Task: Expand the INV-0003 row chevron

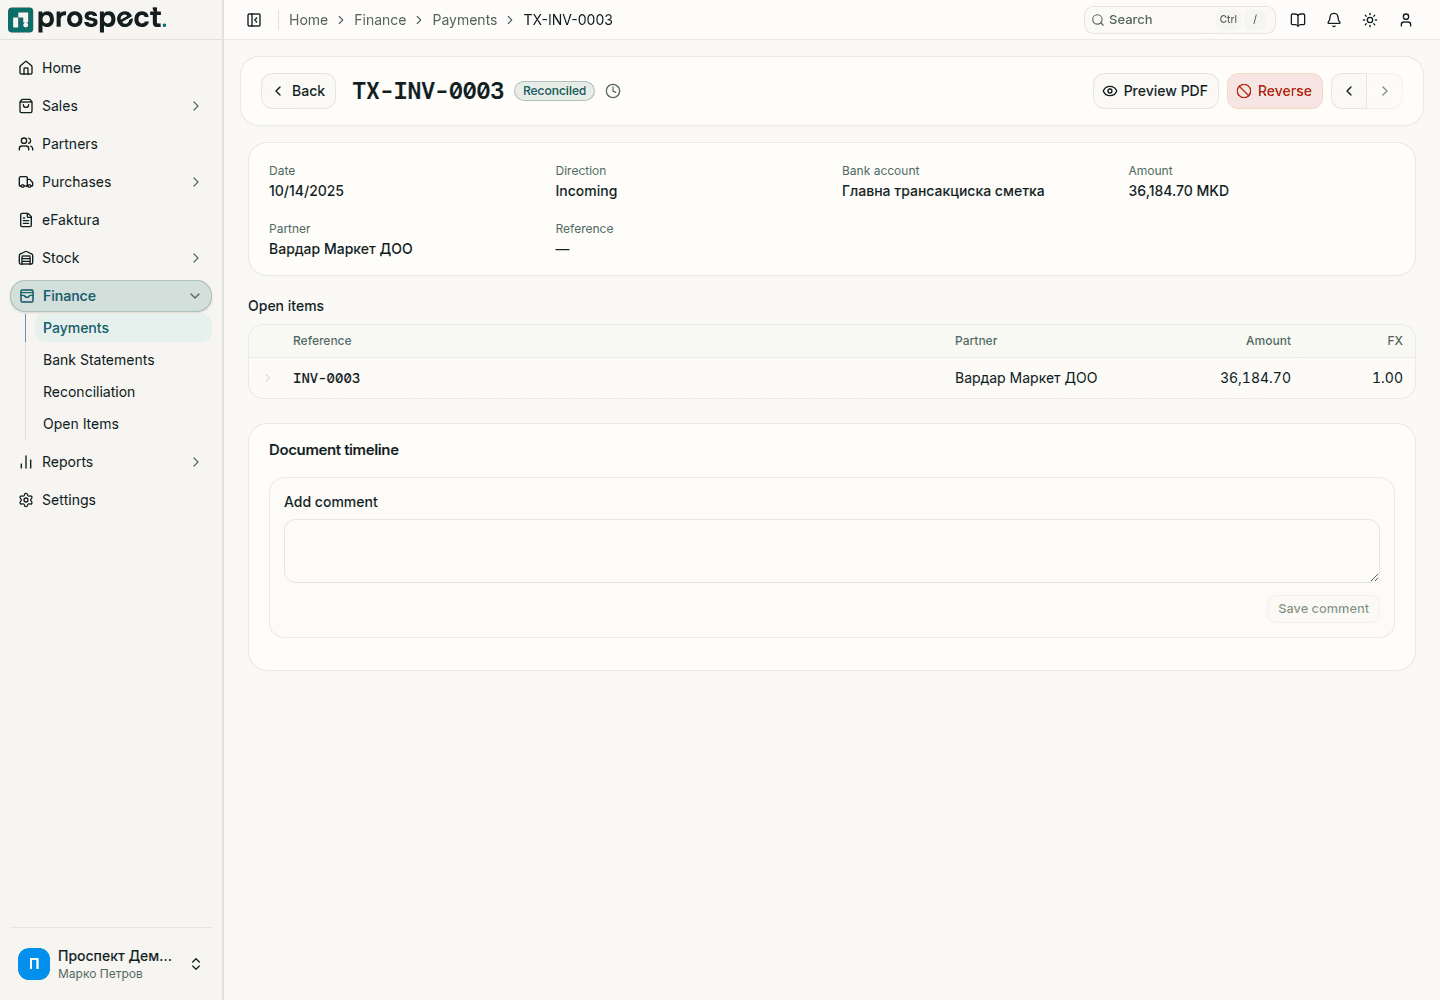Action: [x=268, y=378]
